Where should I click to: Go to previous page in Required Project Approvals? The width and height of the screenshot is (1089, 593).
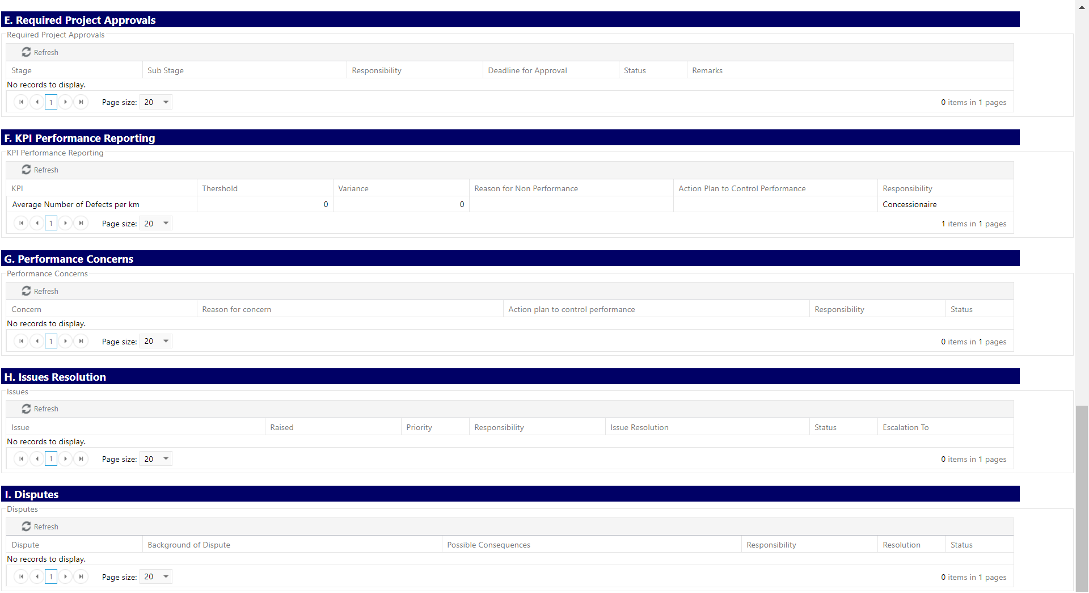pos(36,102)
